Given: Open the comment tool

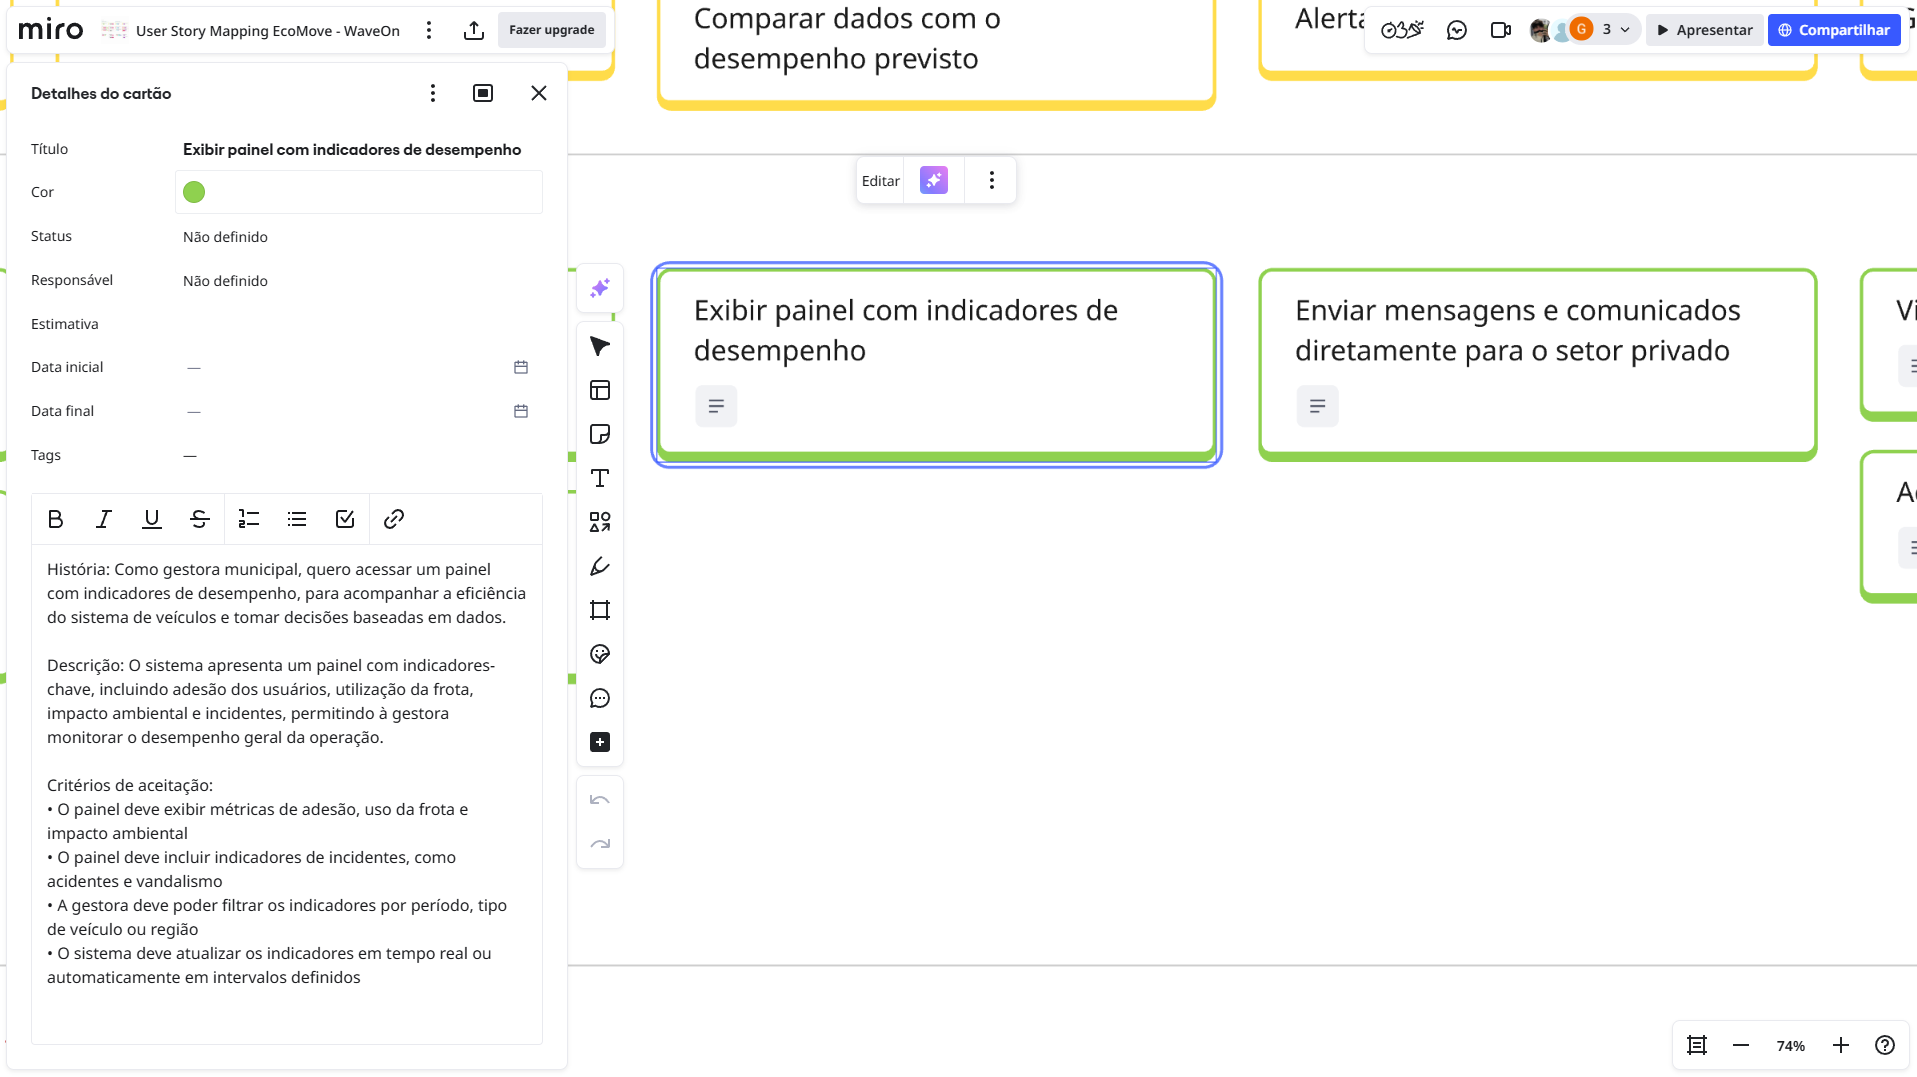Looking at the screenshot, I should coord(600,698).
